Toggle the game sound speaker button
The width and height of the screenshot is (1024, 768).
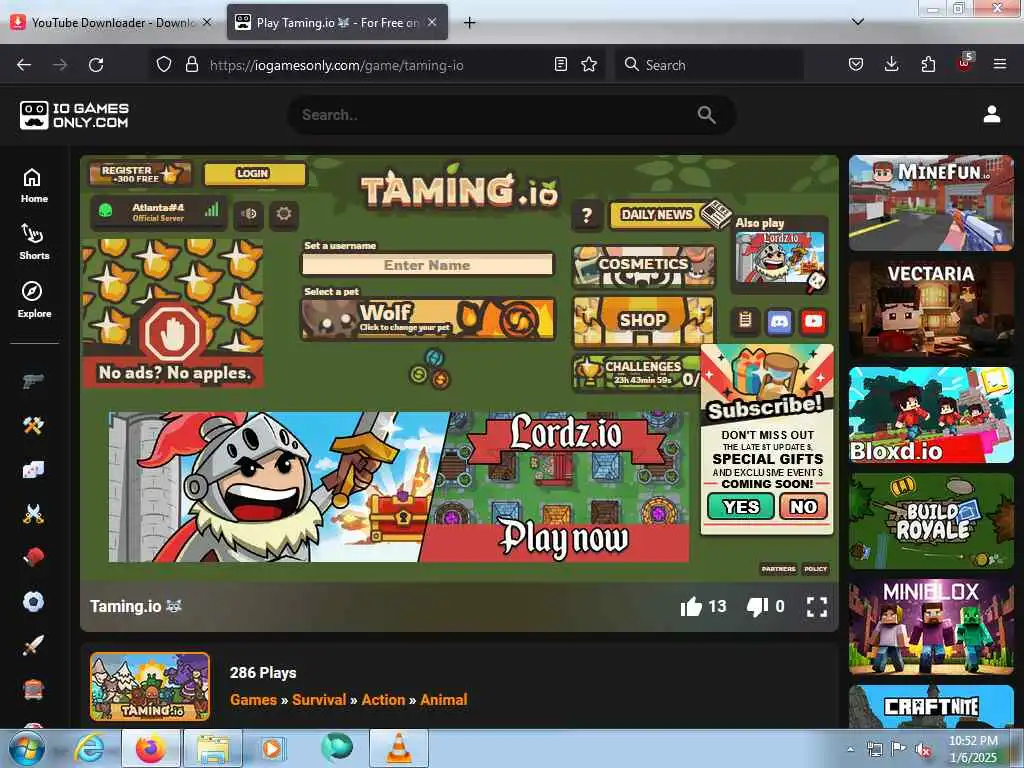pos(249,214)
